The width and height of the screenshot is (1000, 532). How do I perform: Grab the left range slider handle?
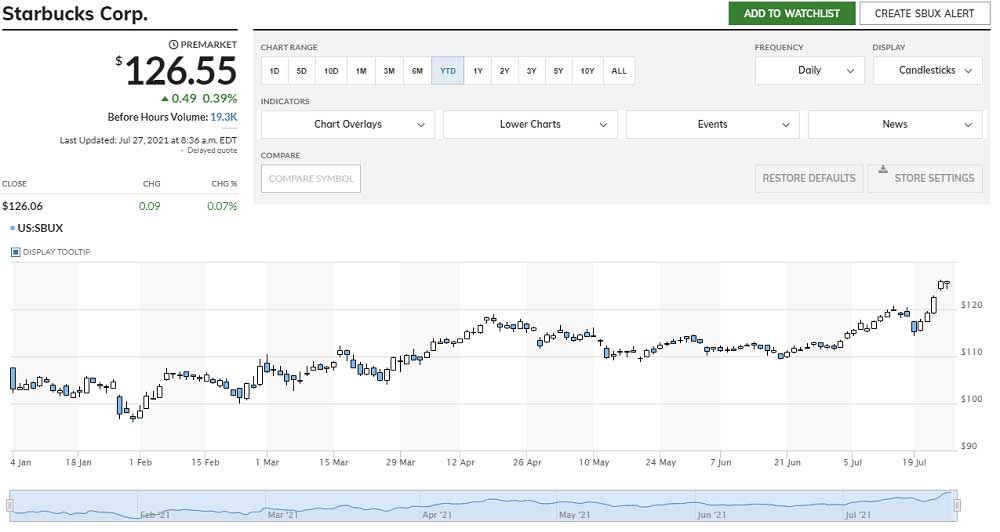click(10, 505)
